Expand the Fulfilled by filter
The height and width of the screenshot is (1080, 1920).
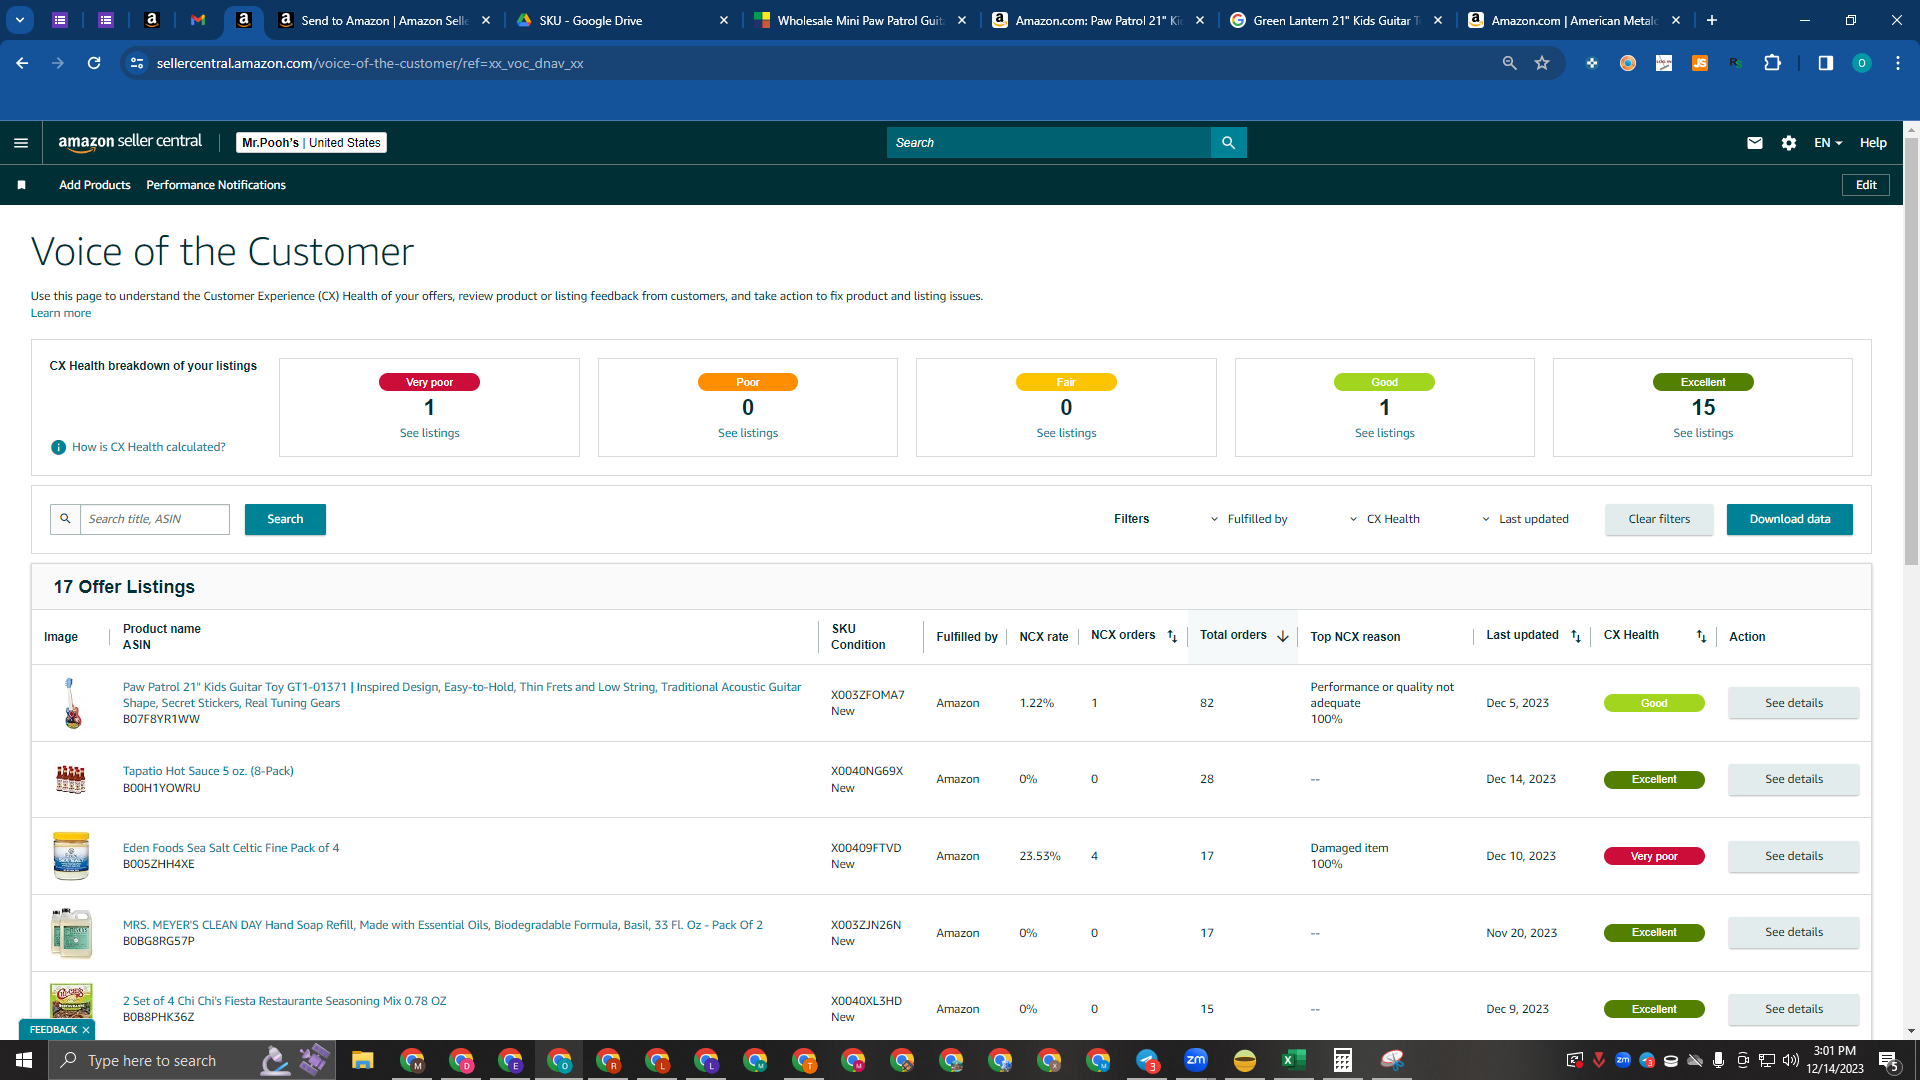1248,519
